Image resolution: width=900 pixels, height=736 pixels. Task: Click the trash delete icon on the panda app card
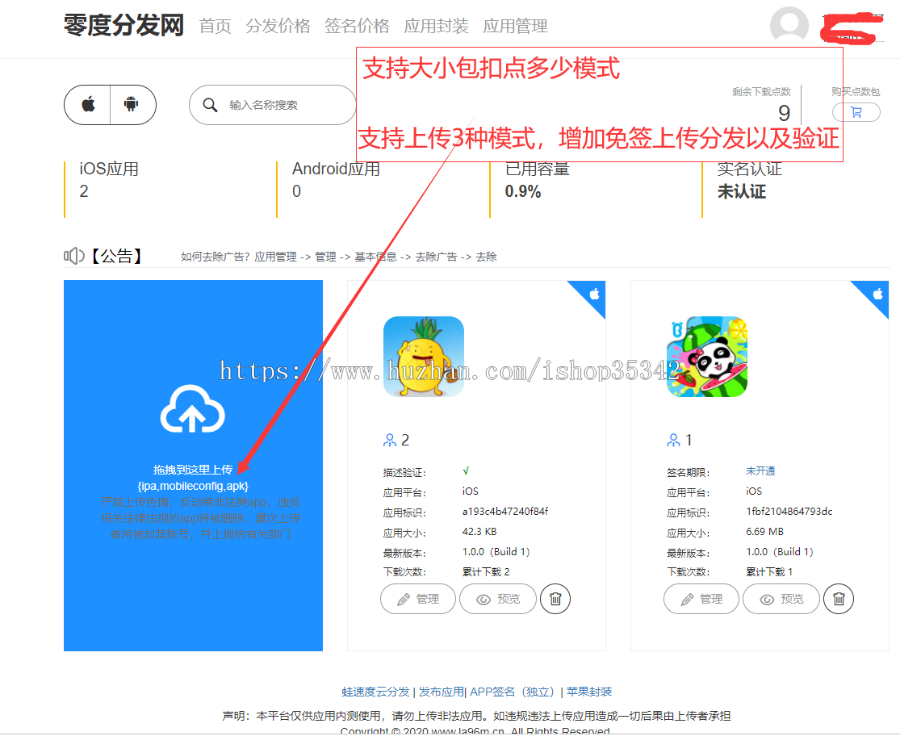point(838,599)
